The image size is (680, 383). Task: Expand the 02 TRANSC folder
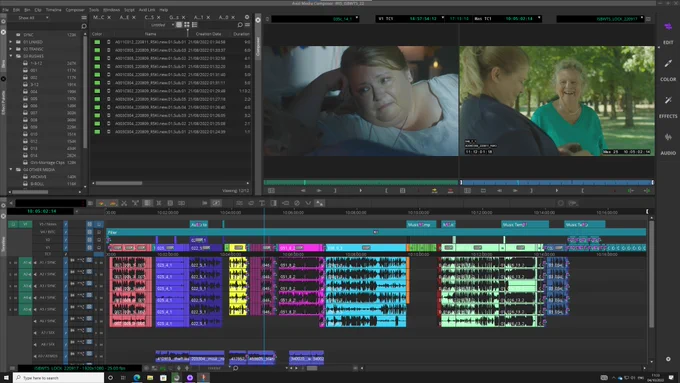click(x=11, y=49)
